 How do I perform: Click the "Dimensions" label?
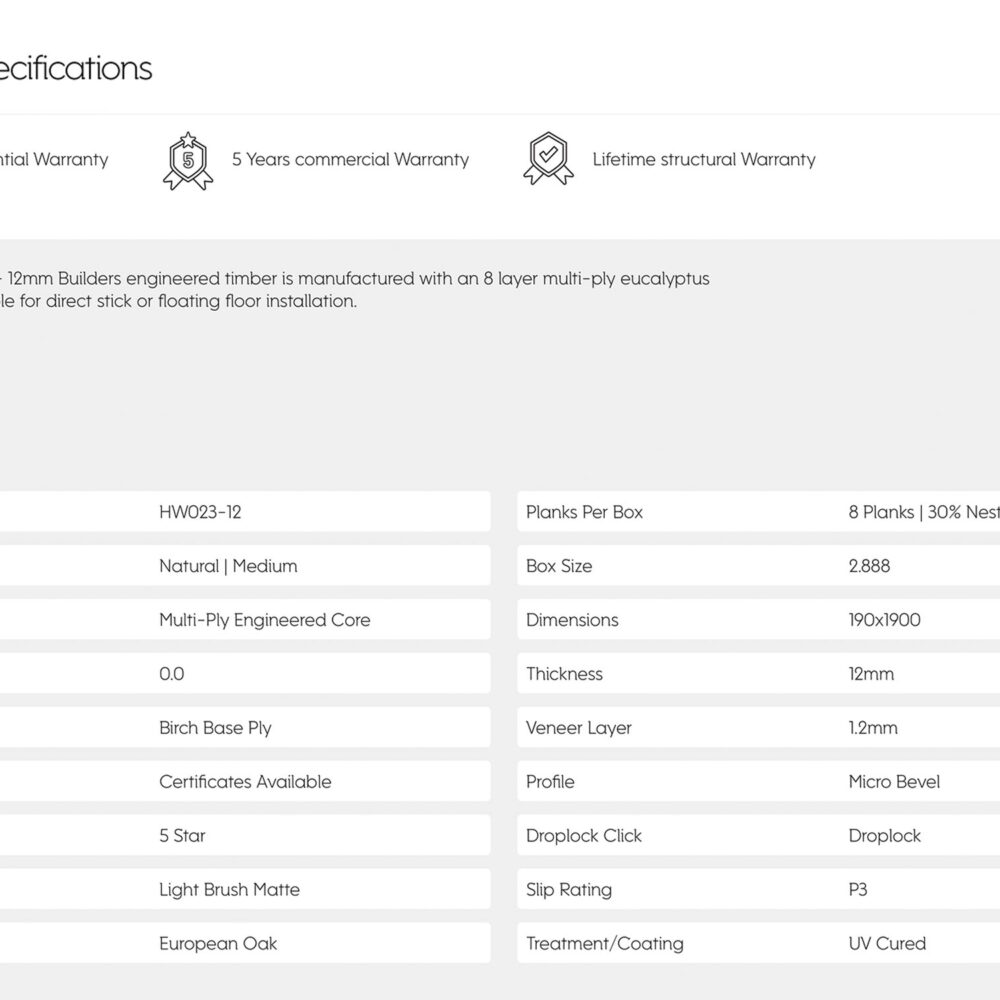[x=572, y=620]
